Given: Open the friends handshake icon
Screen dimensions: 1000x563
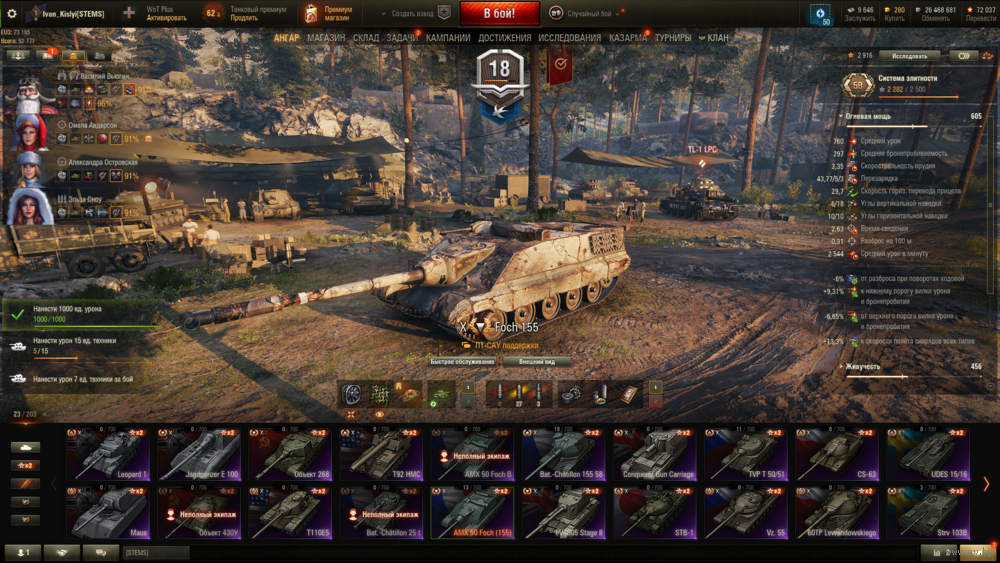Looking at the screenshot, I should (x=62, y=552).
